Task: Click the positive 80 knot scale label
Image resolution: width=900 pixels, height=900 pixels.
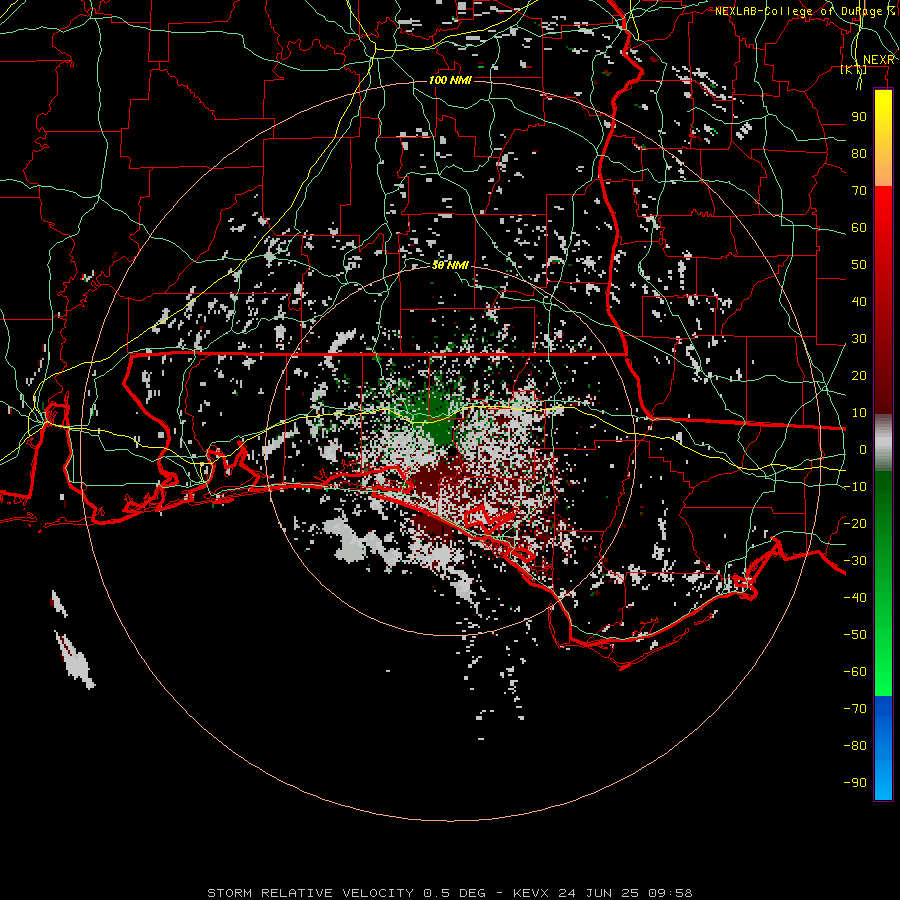Action: (x=859, y=153)
